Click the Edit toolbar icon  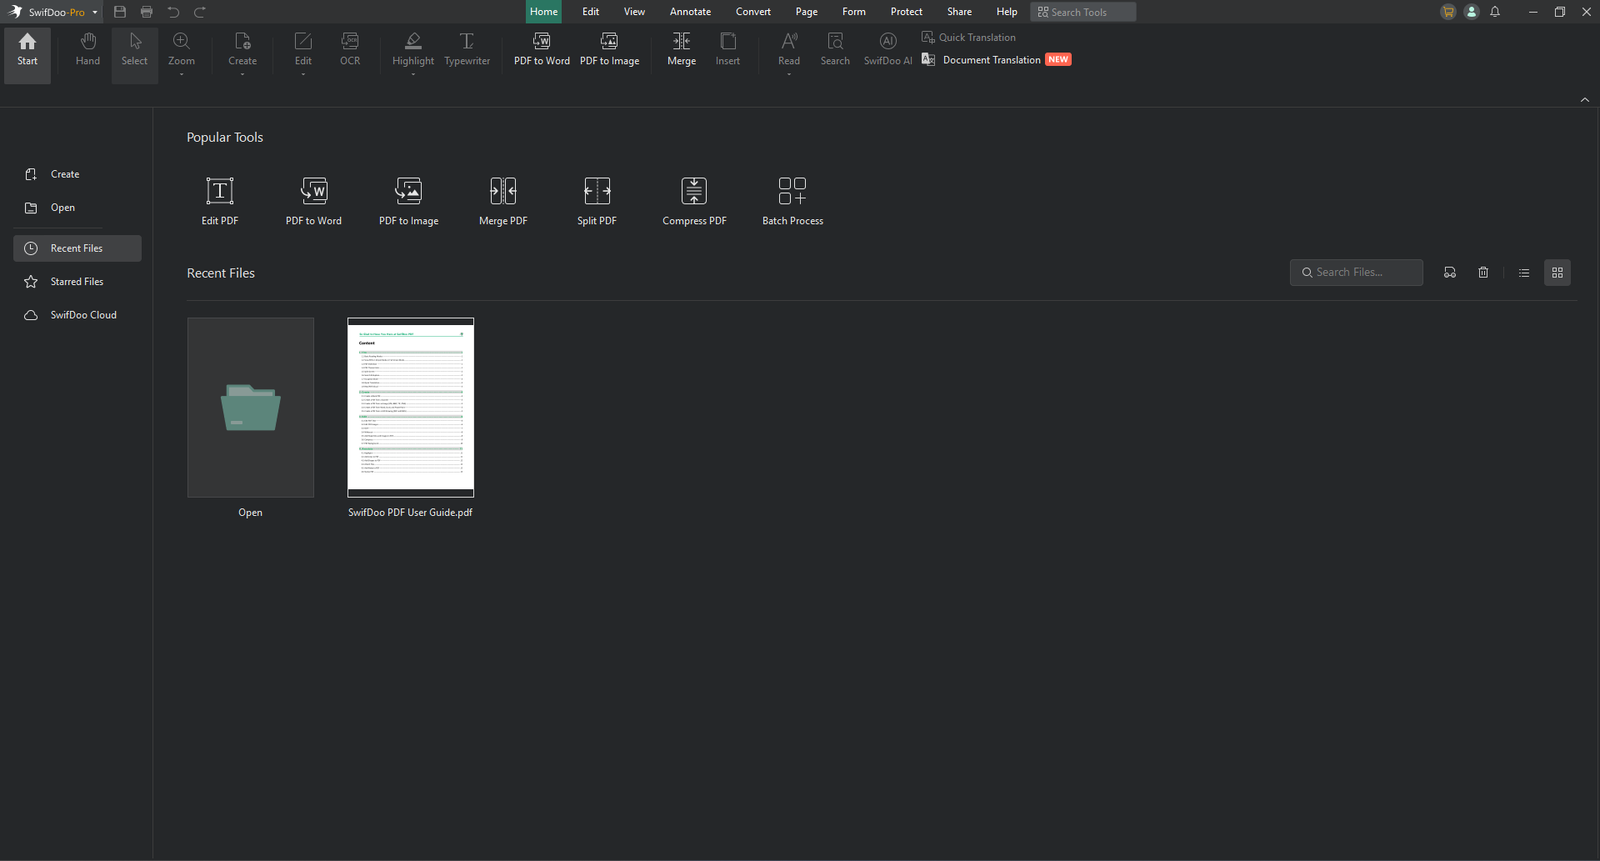pyautogui.click(x=303, y=42)
